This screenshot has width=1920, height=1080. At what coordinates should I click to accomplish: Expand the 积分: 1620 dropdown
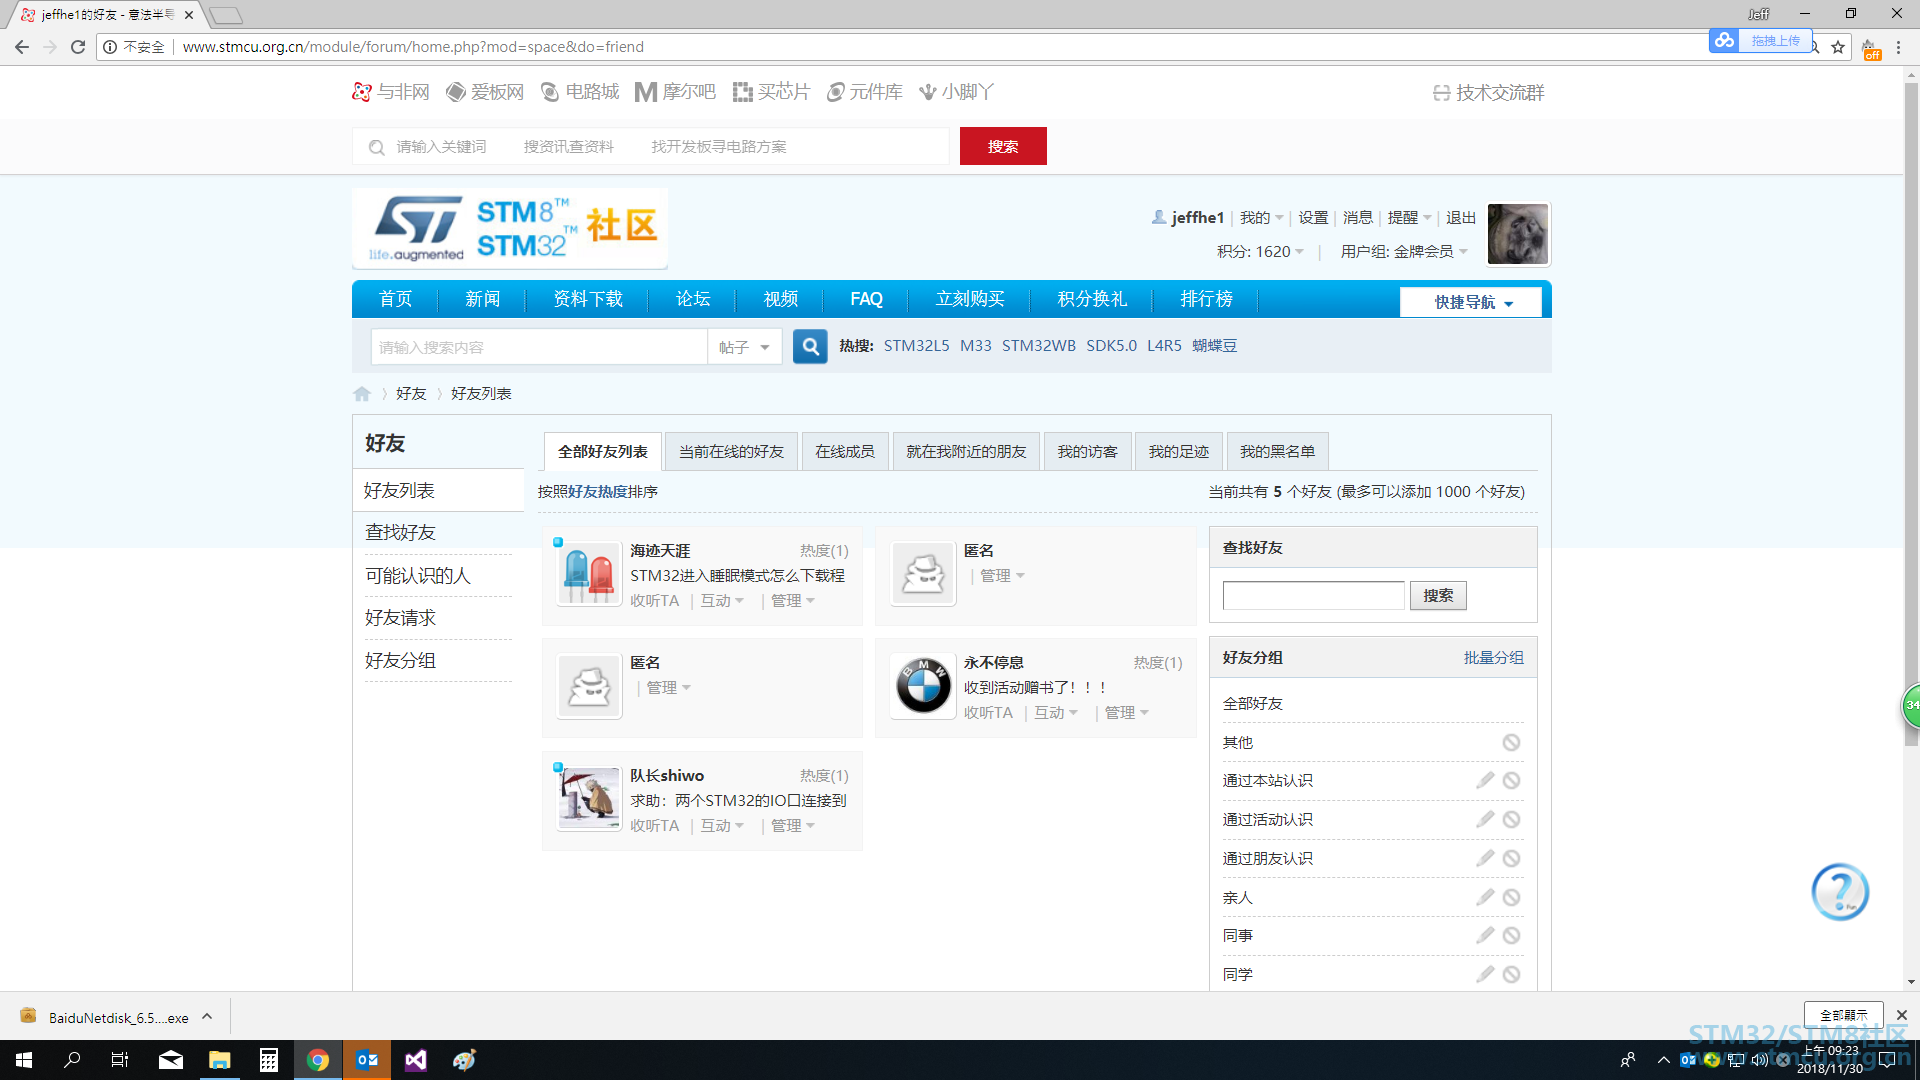(x=1260, y=252)
